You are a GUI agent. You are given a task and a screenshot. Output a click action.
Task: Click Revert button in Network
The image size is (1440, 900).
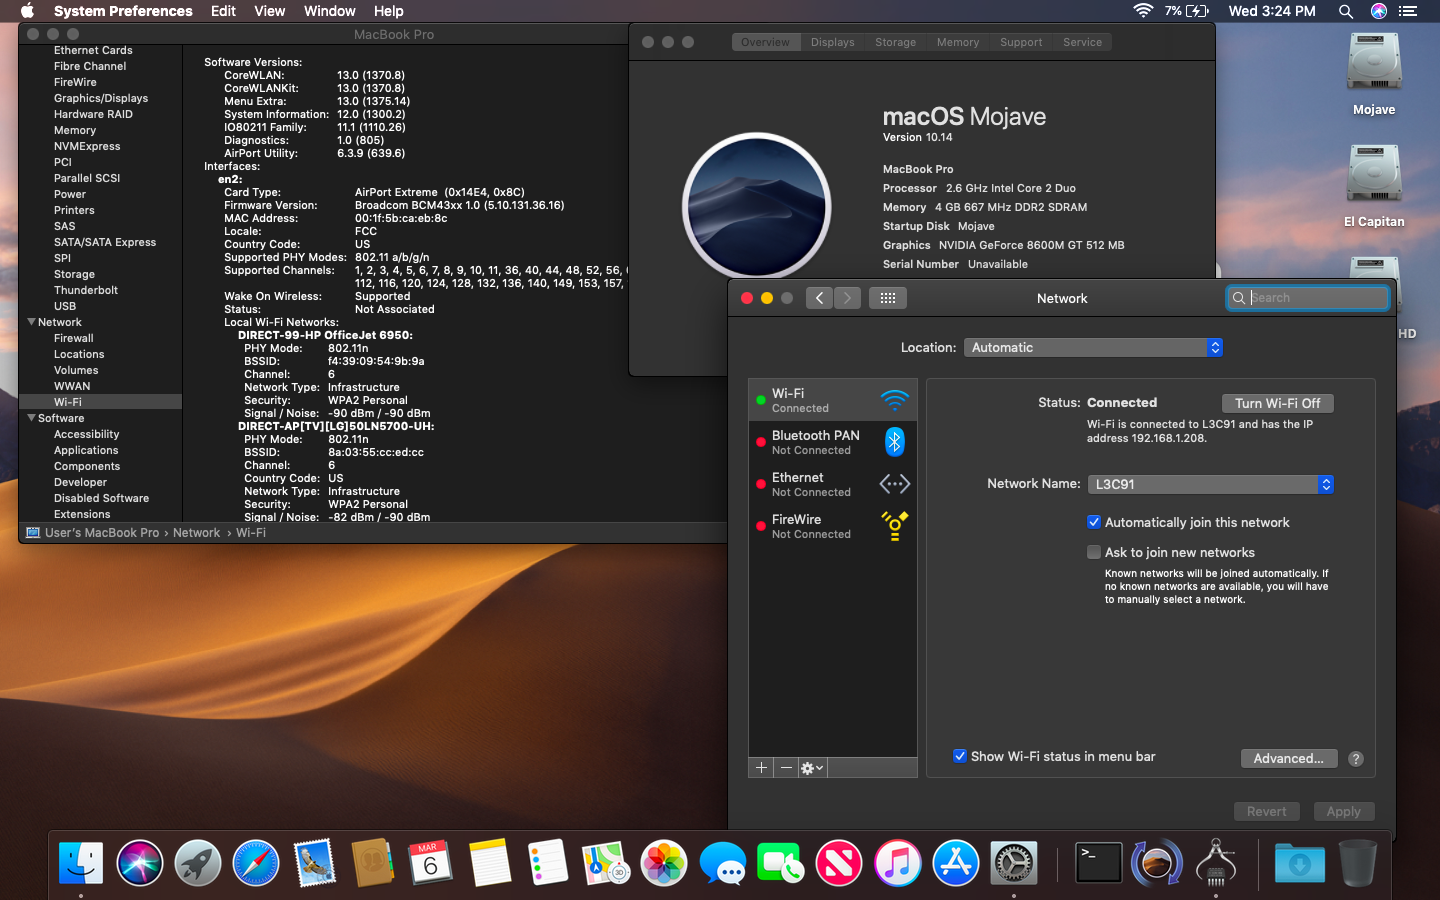[x=1266, y=811]
